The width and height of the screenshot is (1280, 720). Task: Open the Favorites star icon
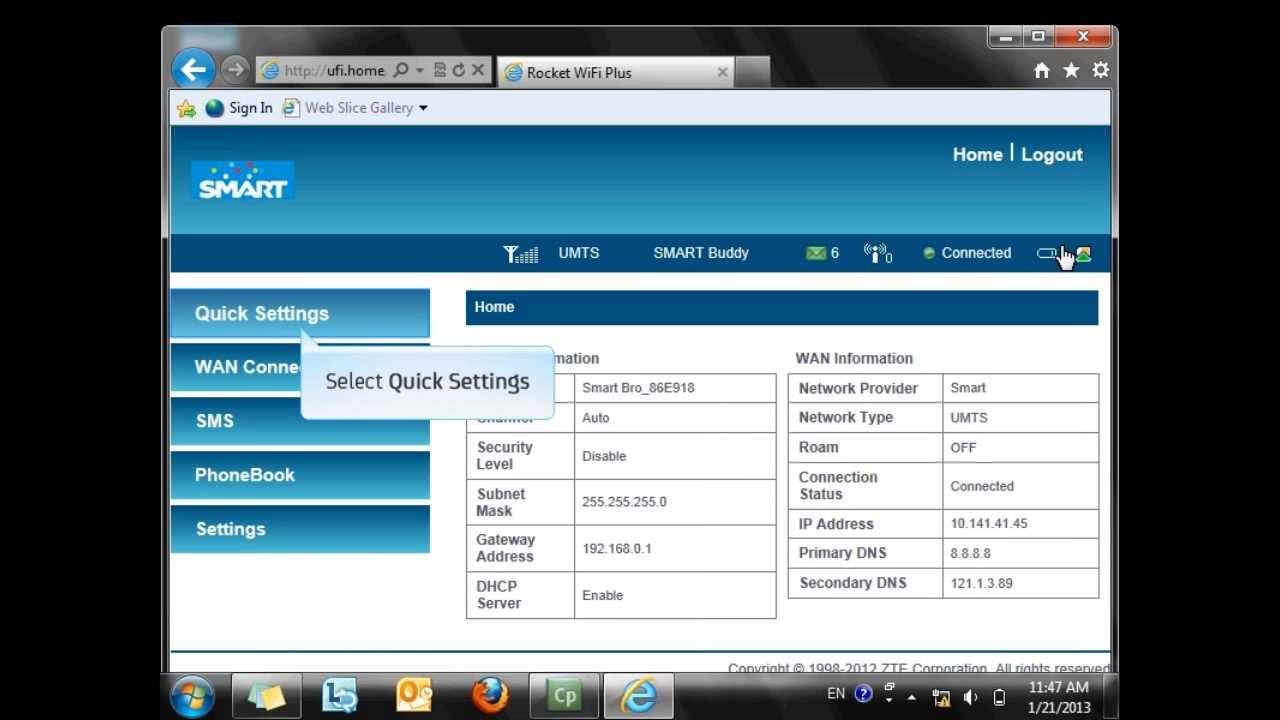click(x=1071, y=70)
